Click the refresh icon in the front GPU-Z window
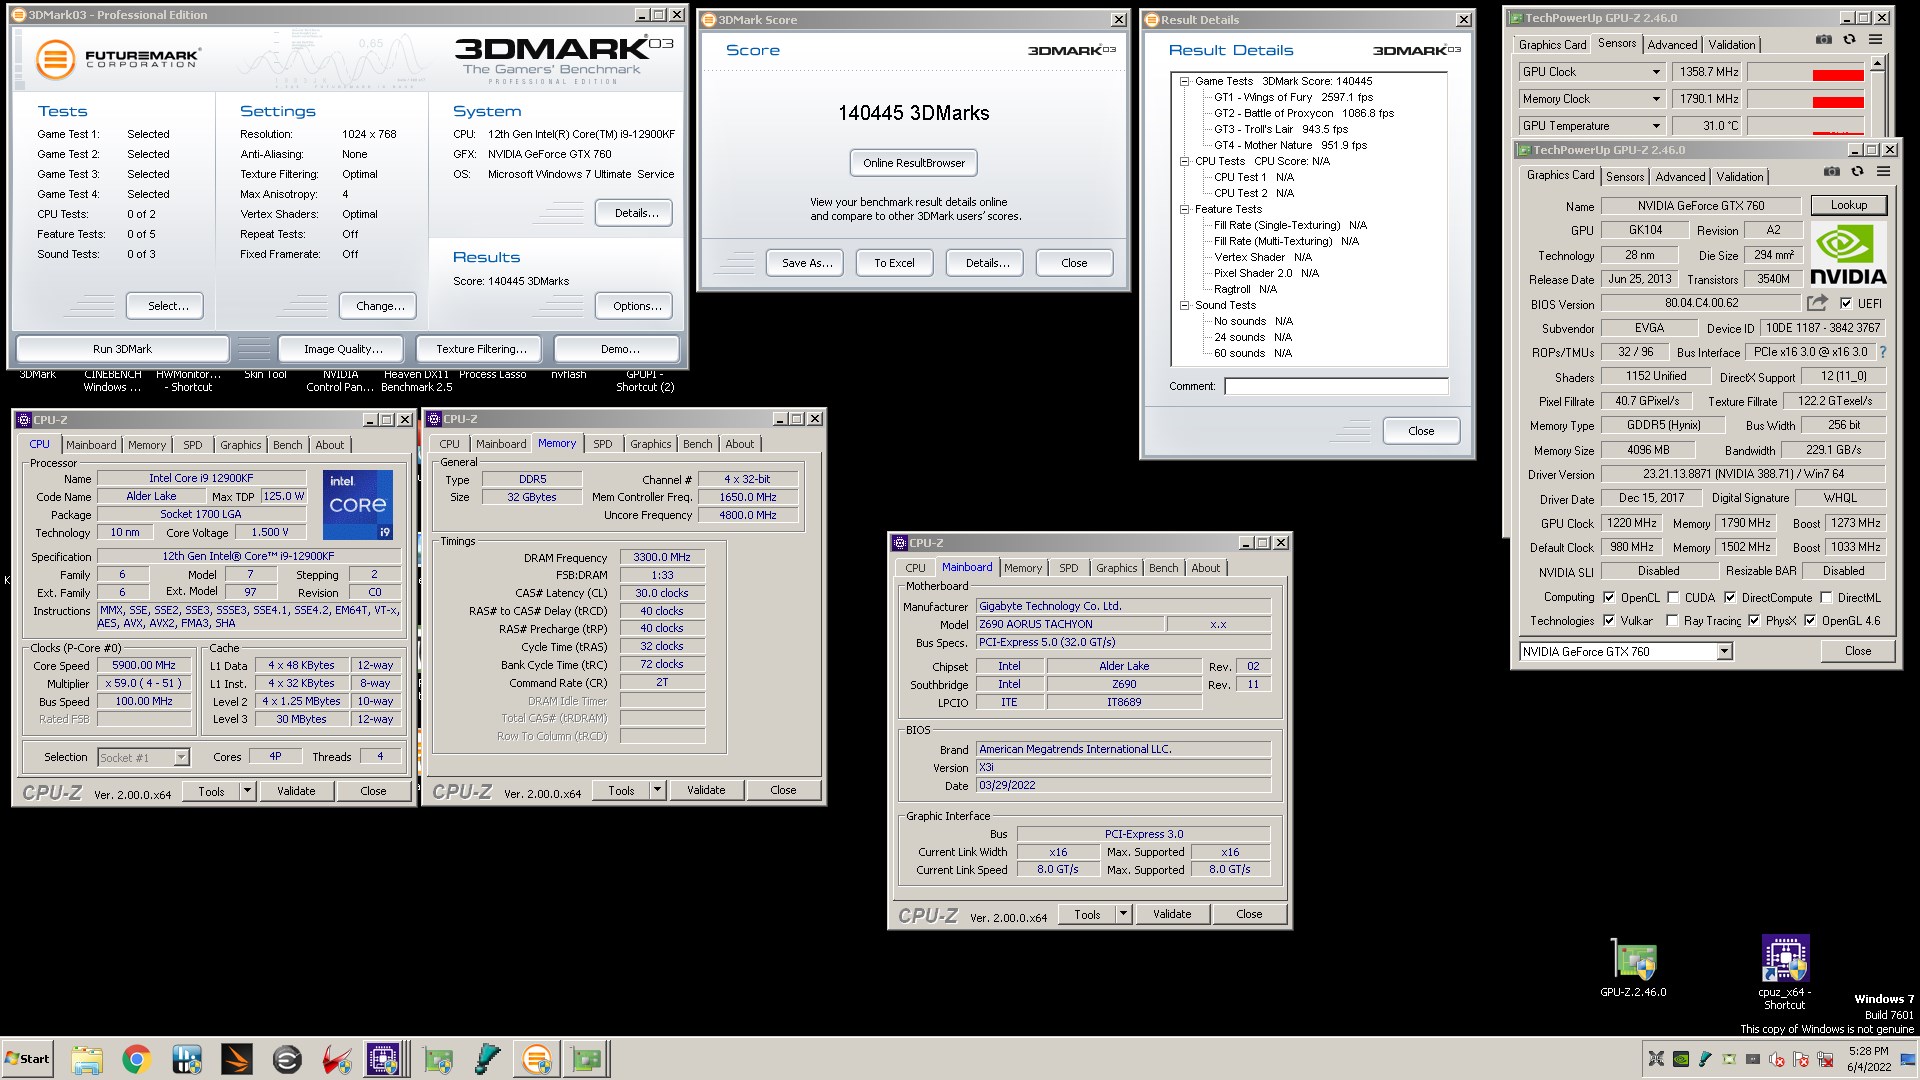The height and width of the screenshot is (1080, 1920). tap(1857, 172)
